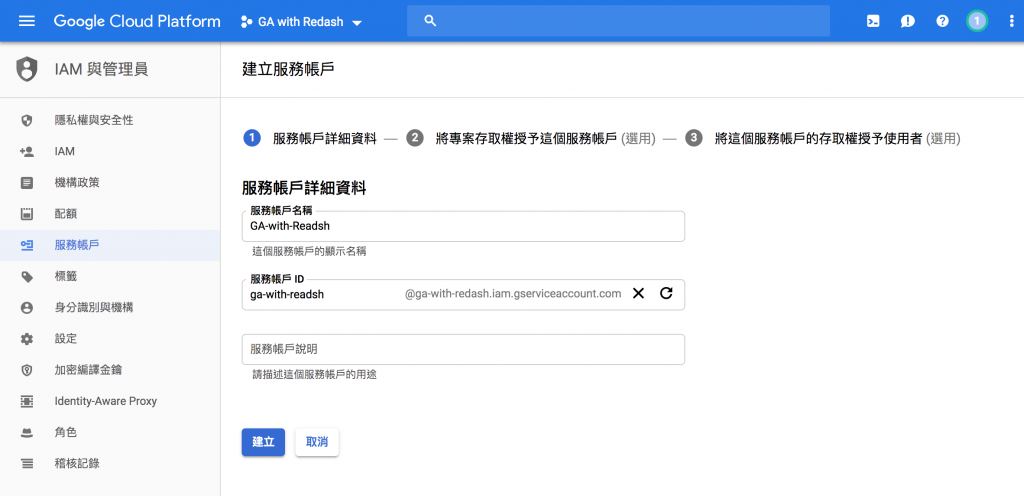Open 標籤 sidebar item
This screenshot has height=496, width=1024.
point(110,277)
